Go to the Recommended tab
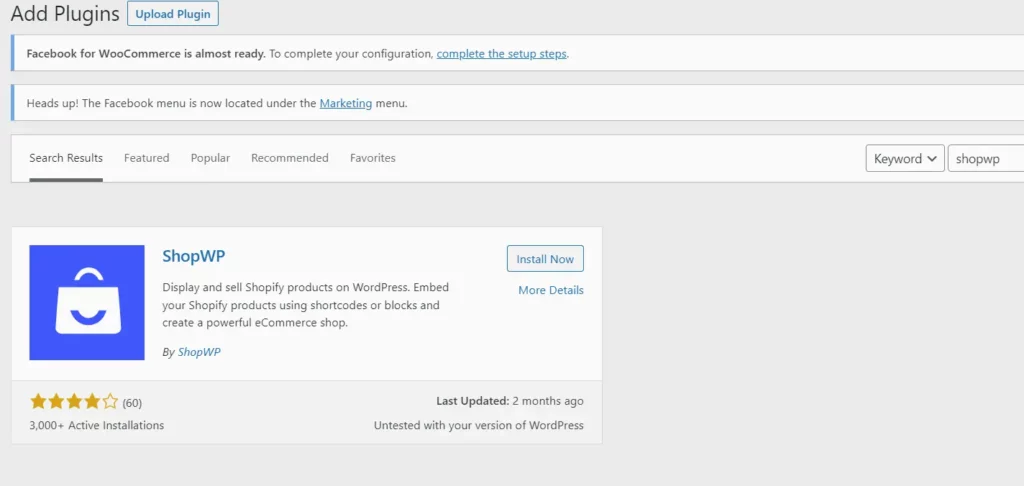Viewport: 1024px width, 486px height. tap(290, 158)
